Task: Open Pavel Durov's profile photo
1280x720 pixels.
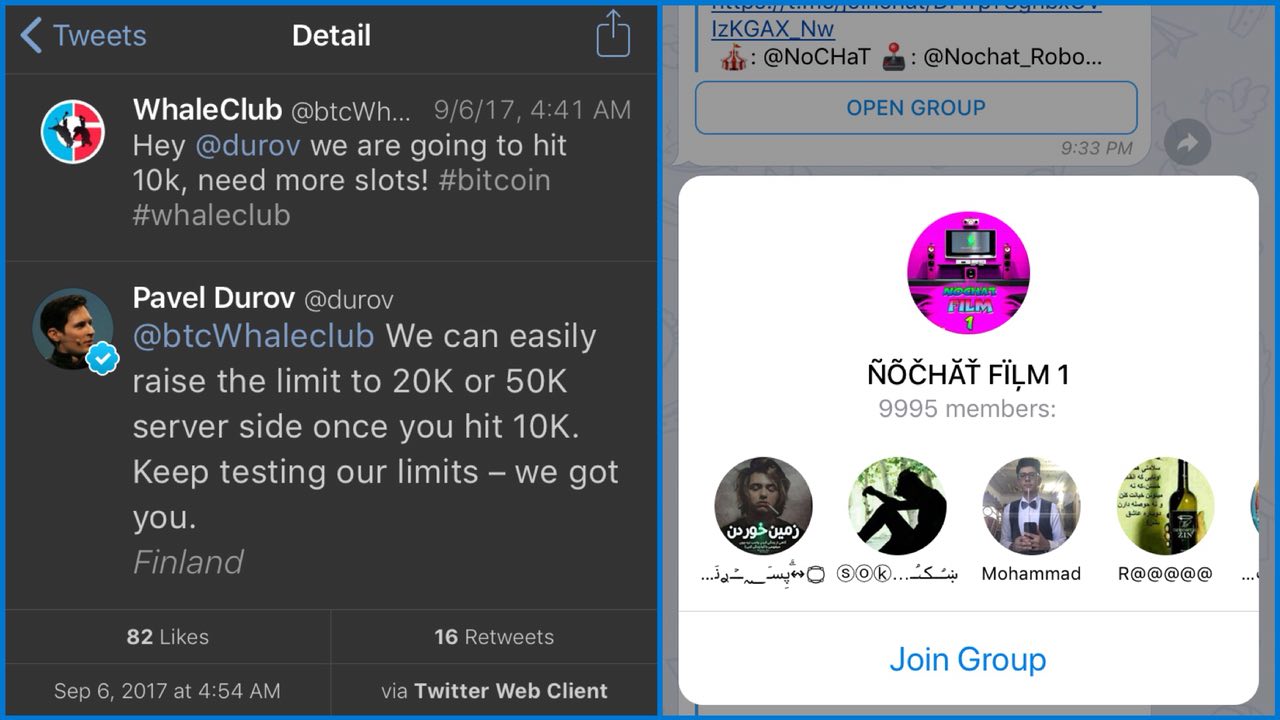Action: tap(73, 330)
